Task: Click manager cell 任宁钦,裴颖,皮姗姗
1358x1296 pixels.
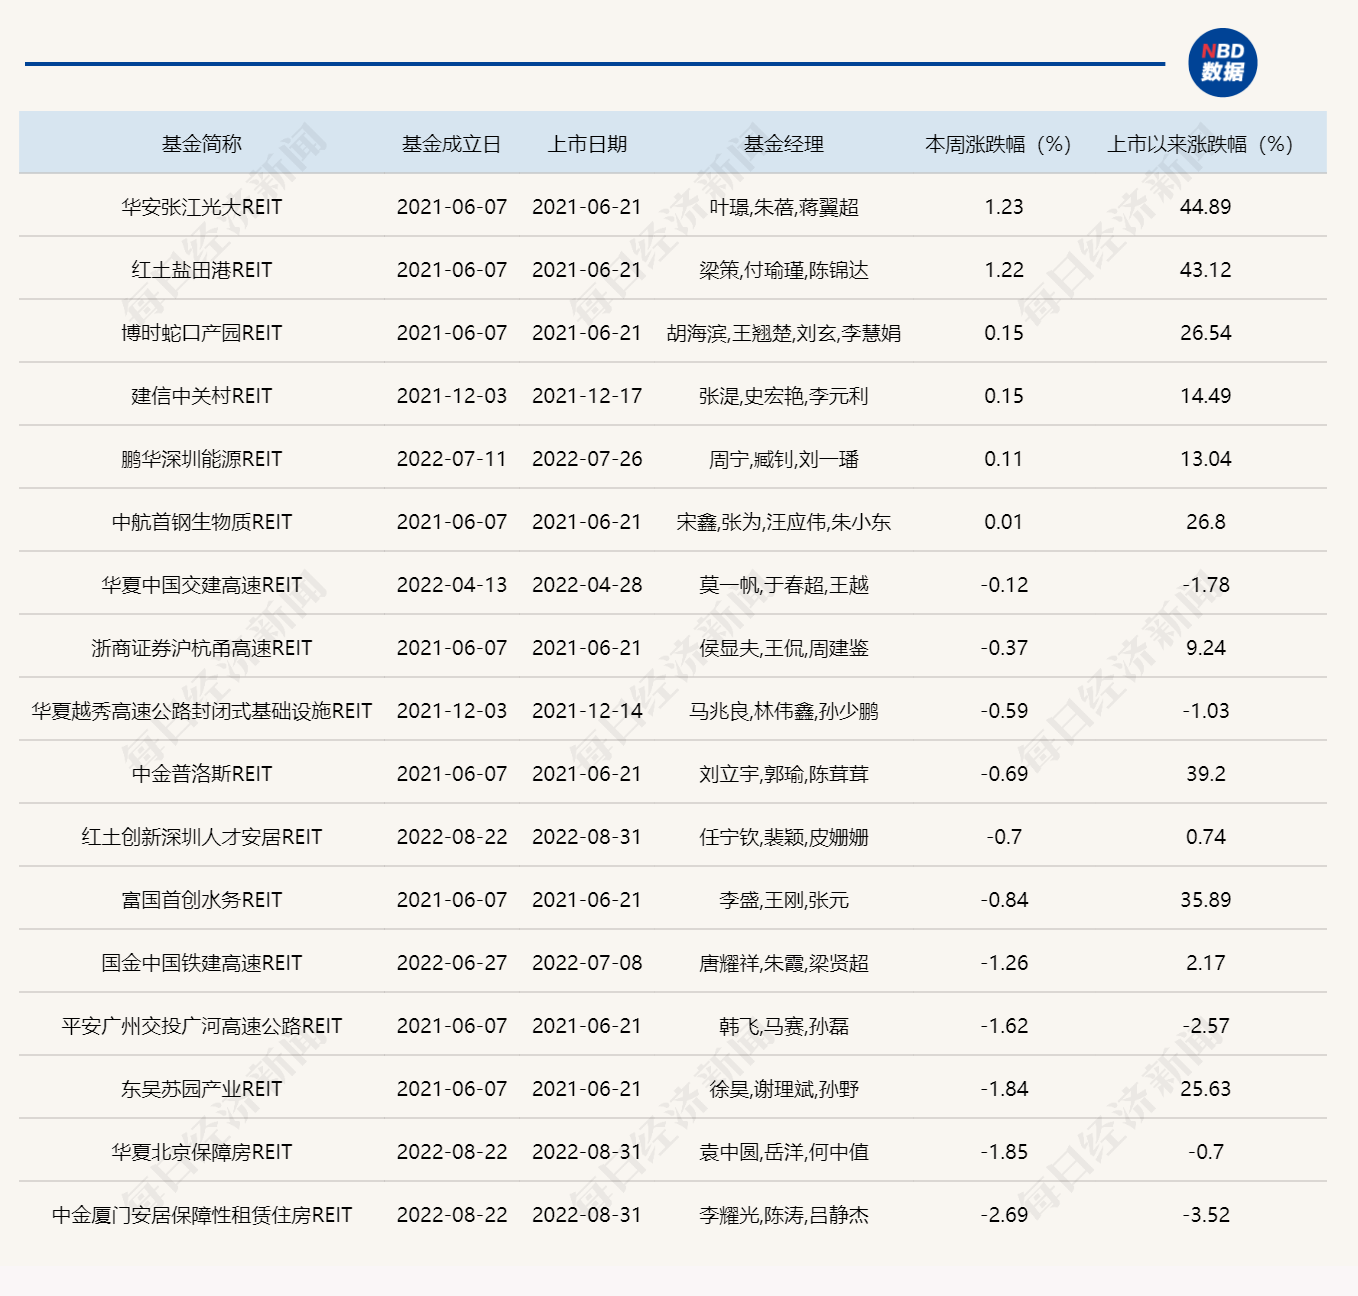Action: pyautogui.click(x=784, y=837)
